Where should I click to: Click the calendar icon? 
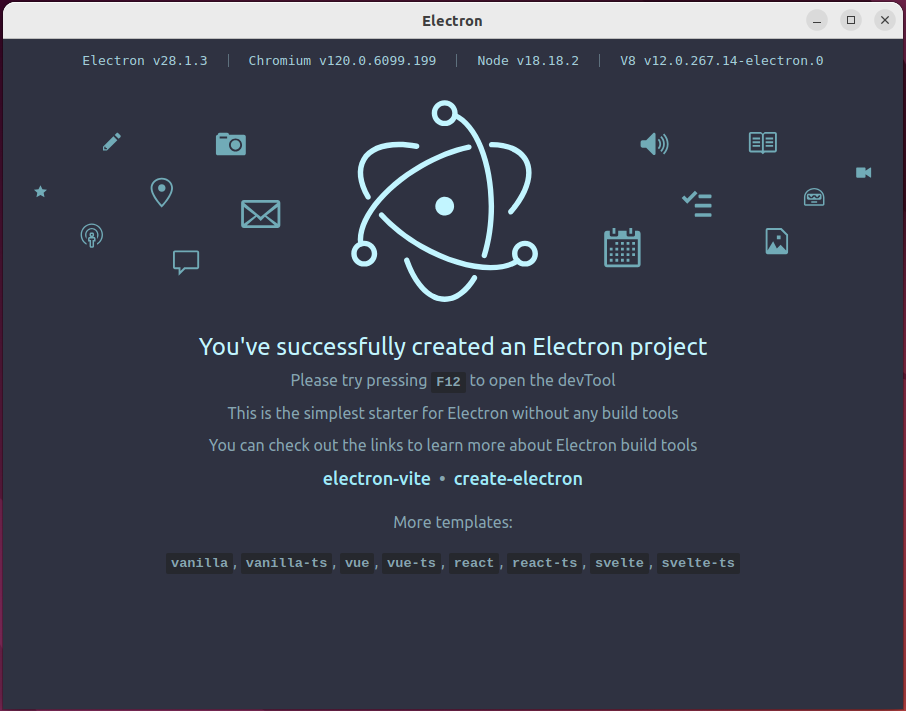click(622, 247)
